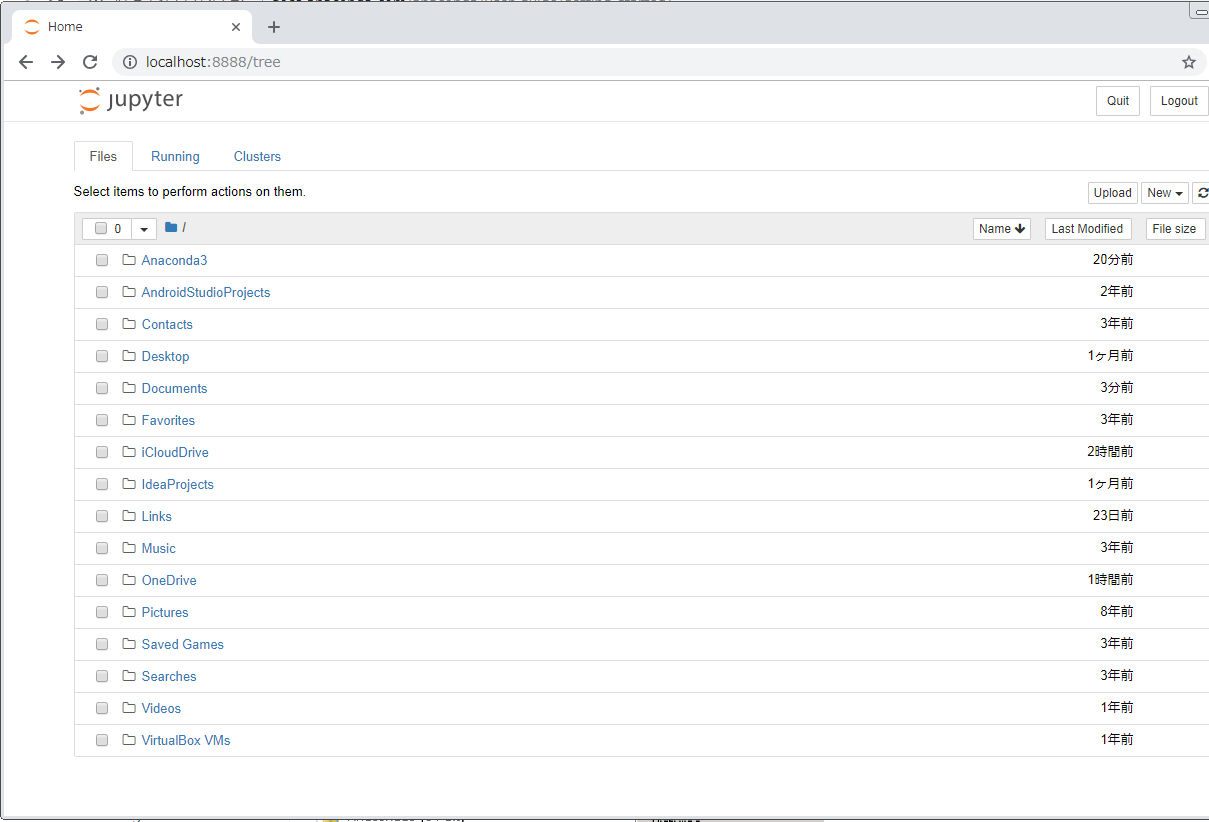Go back with browser back arrow
The height and width of the screenshot is (822, 1209).
(x=26, y=62)
